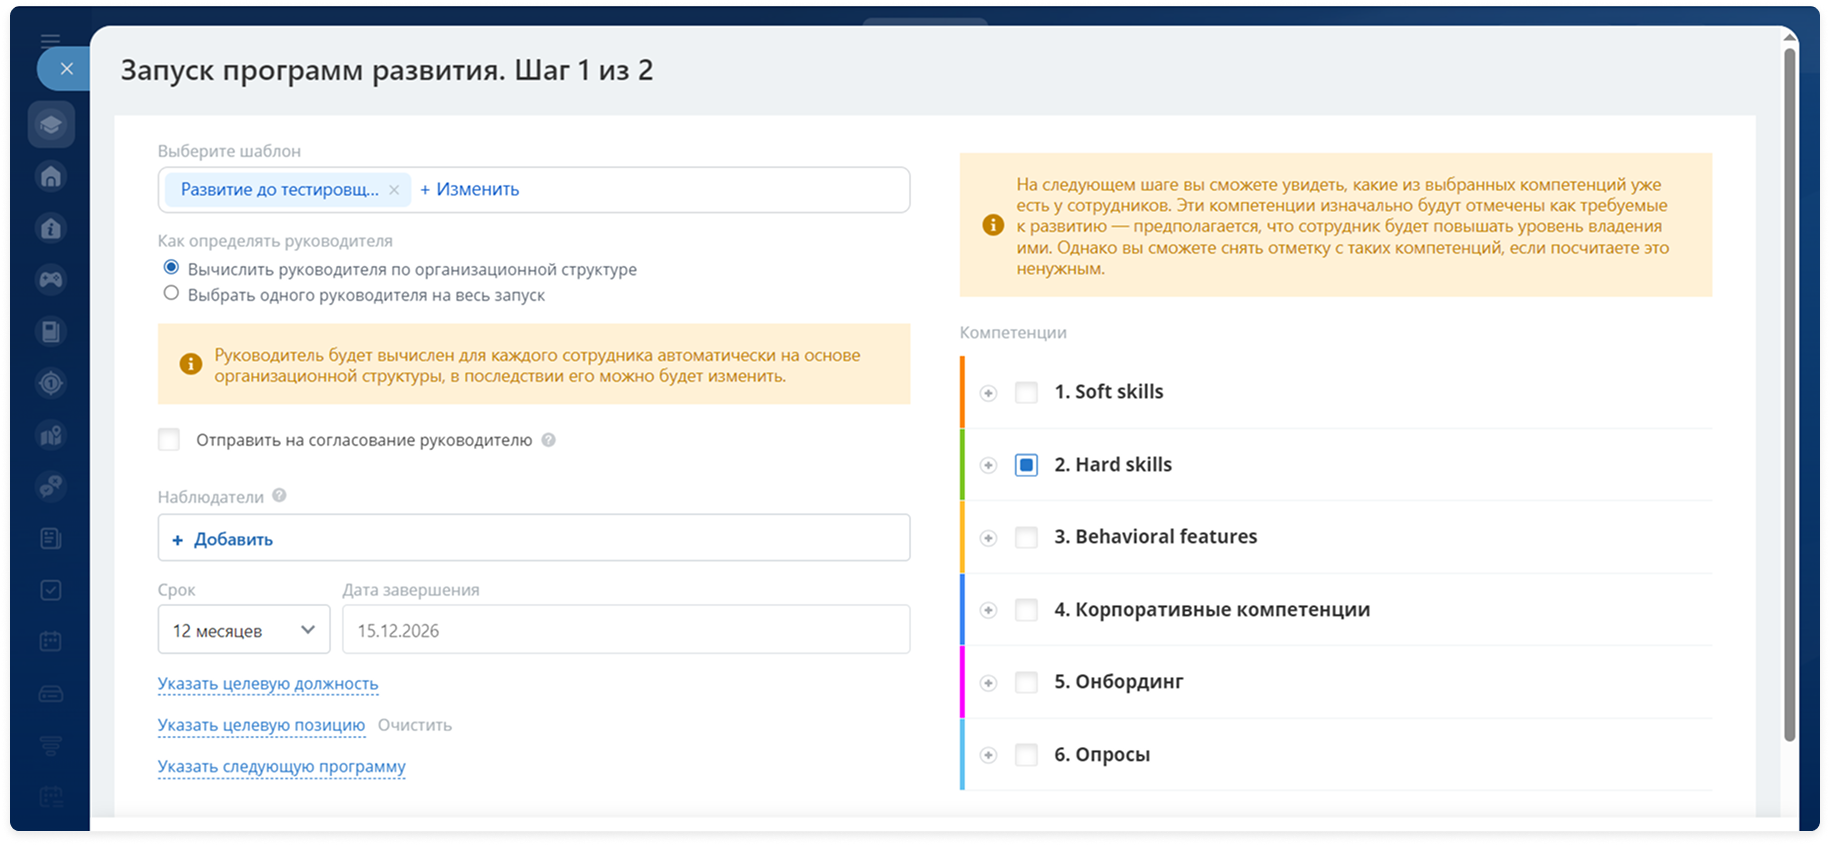The width and height of the screenshot is (1830, 846).
Task: Expand the Онбординг competency group
Action: (x=988, y=683)
